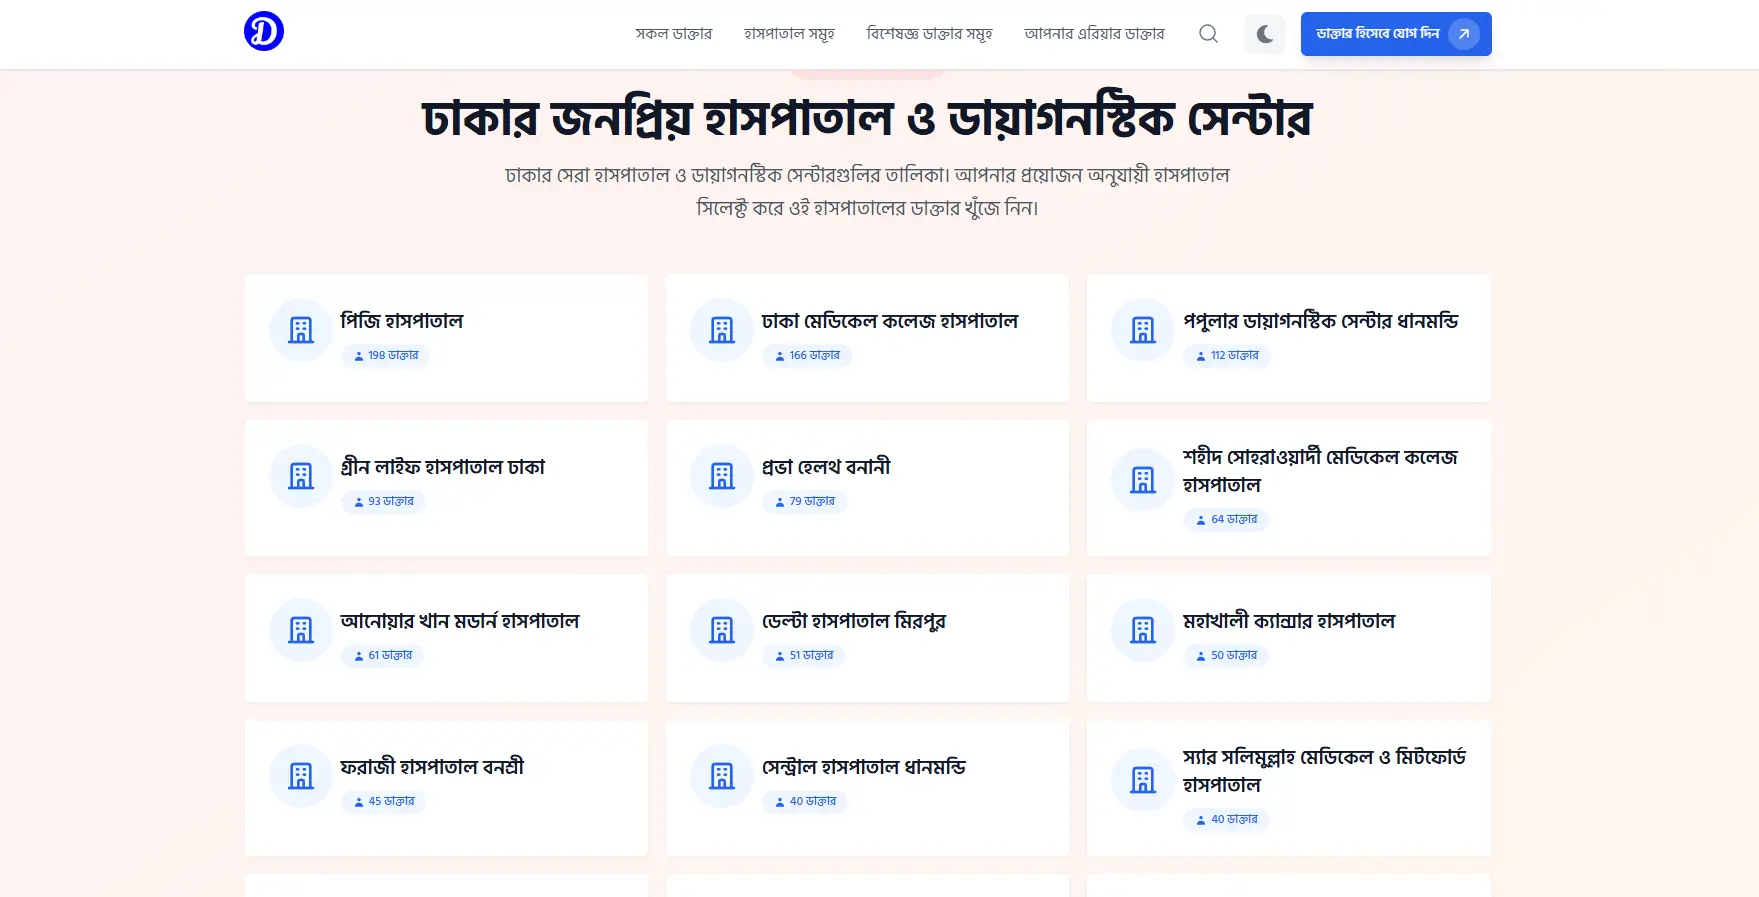
Task: Go to 'বিশেষজ্ঞ ডাক্তার সমূহ' in navigation
Action: pos(929,34)
